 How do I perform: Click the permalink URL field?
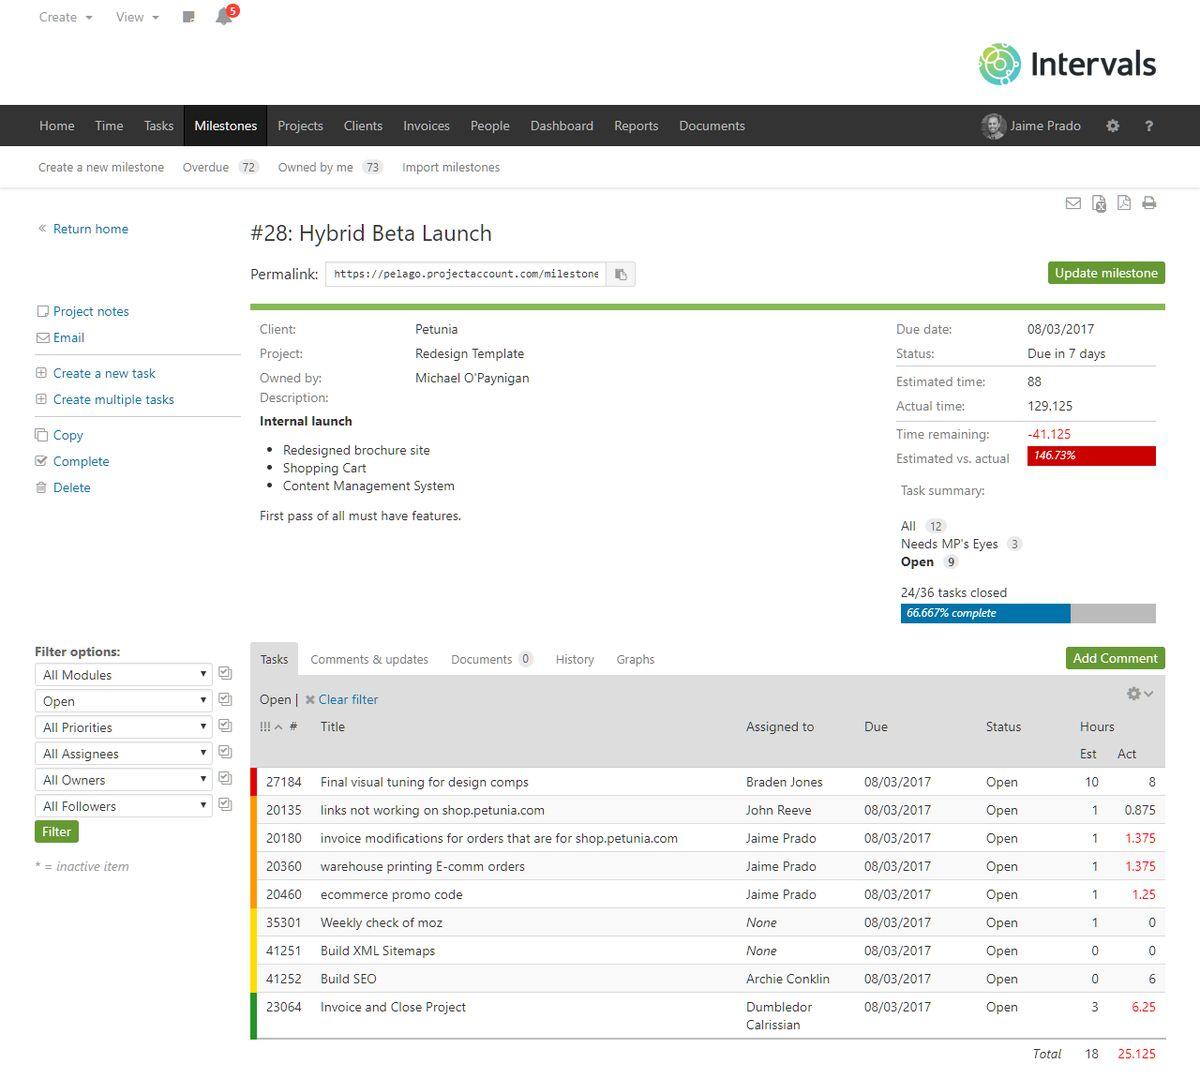[466, 274]
